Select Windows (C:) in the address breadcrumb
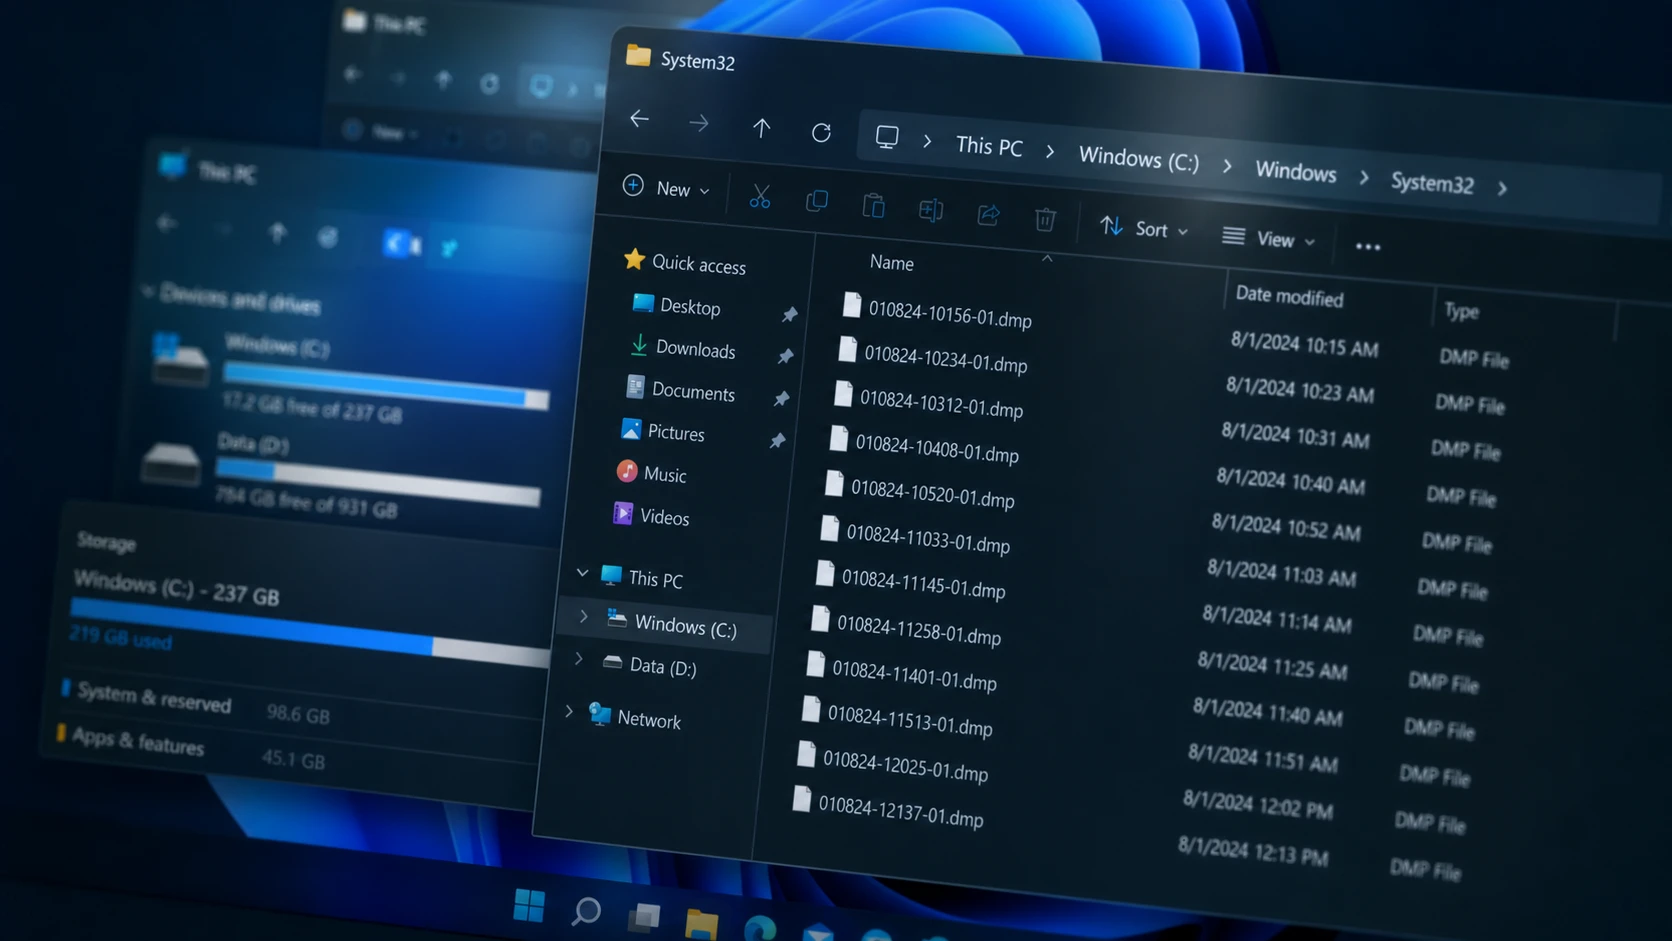Viewport: 1672px width, 941px height. [1138, 158]
